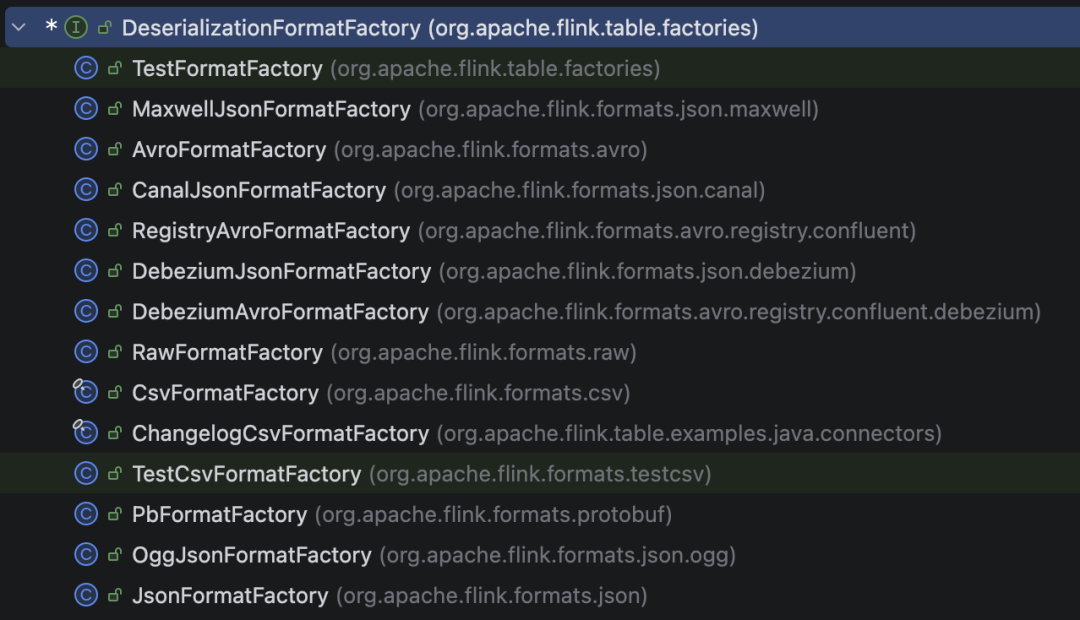
Task: Click the class icon of JsonFormatFactory
Action: pos(85,594)
